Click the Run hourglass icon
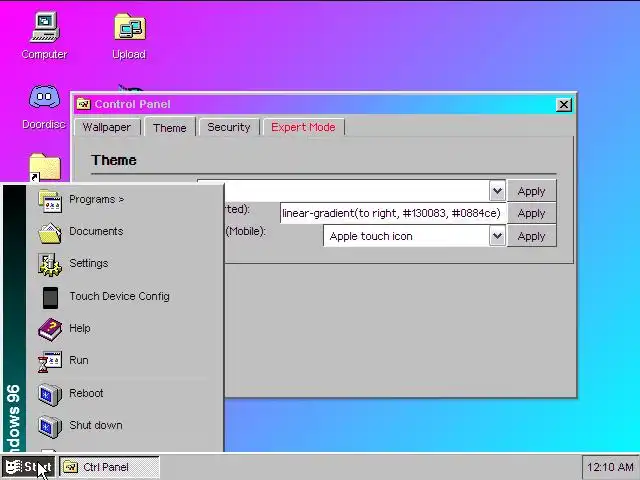640x480 pixels. pos(50,362)
